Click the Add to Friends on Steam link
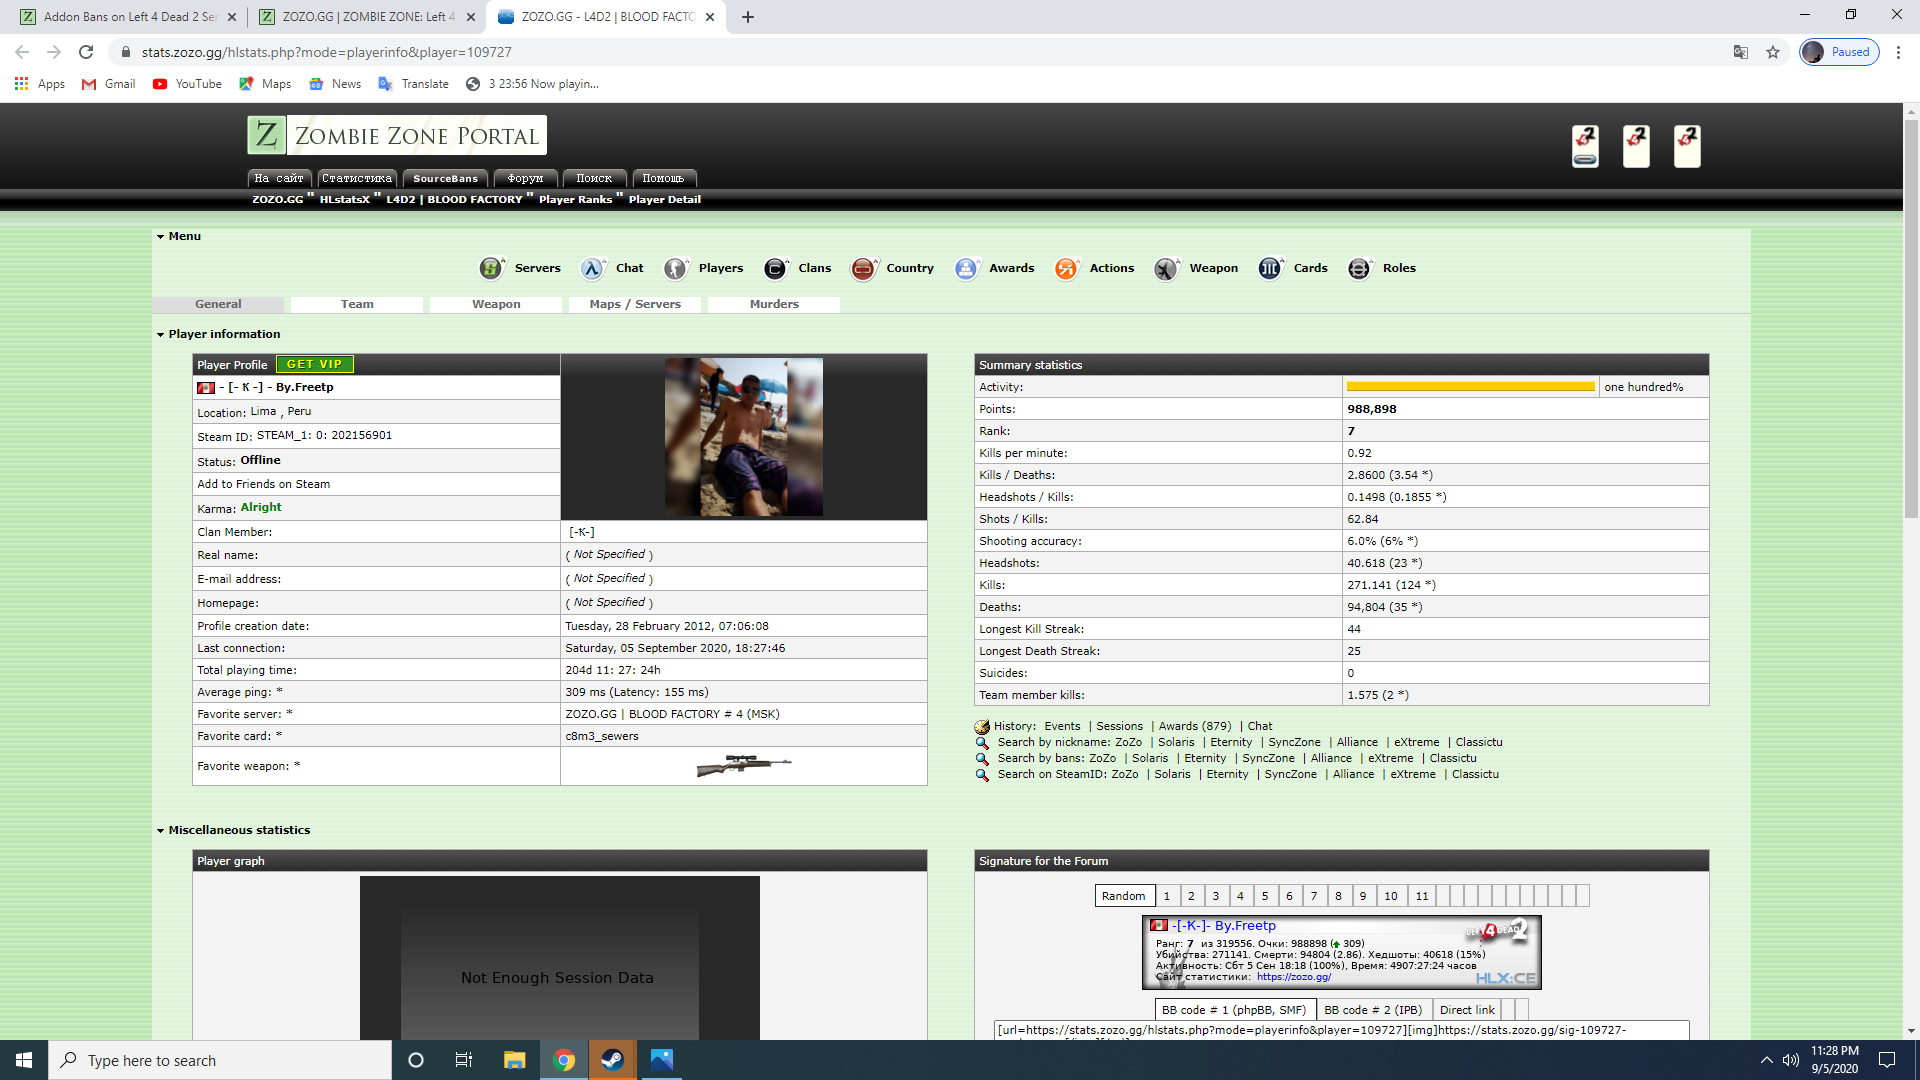This screenshot has height=1080, width=1920. point(263,484)
